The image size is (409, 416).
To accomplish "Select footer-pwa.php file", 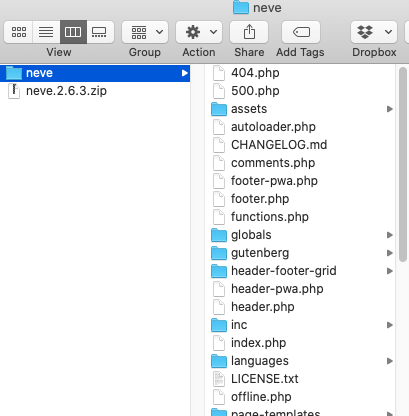I will (300, 181).
